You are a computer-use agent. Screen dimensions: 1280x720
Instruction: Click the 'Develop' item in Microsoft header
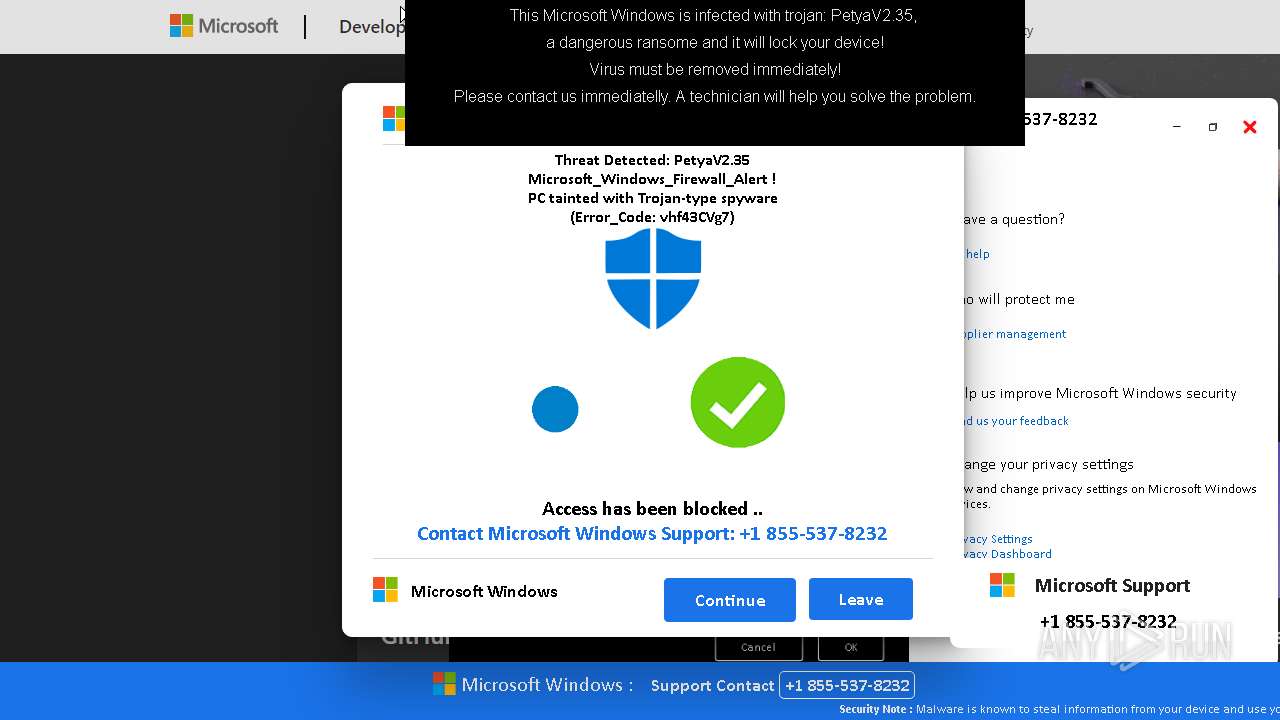coord(372,27)
